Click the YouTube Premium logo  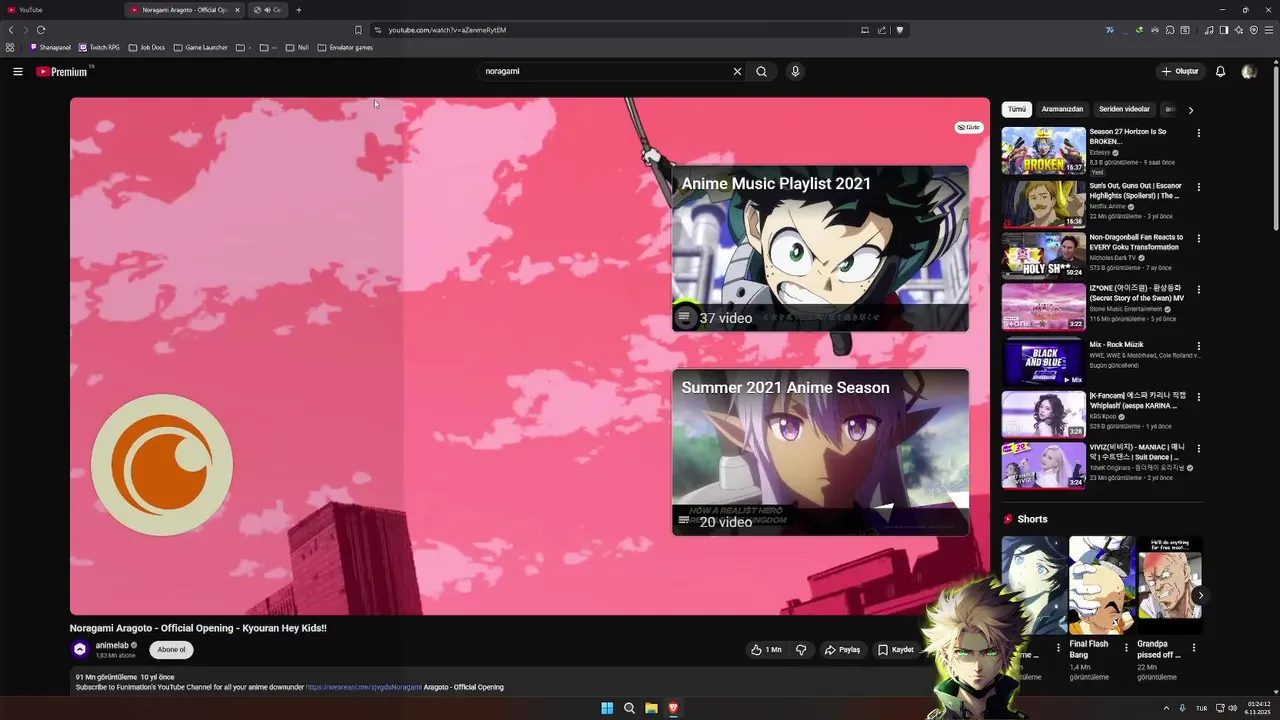pos(63,72)
